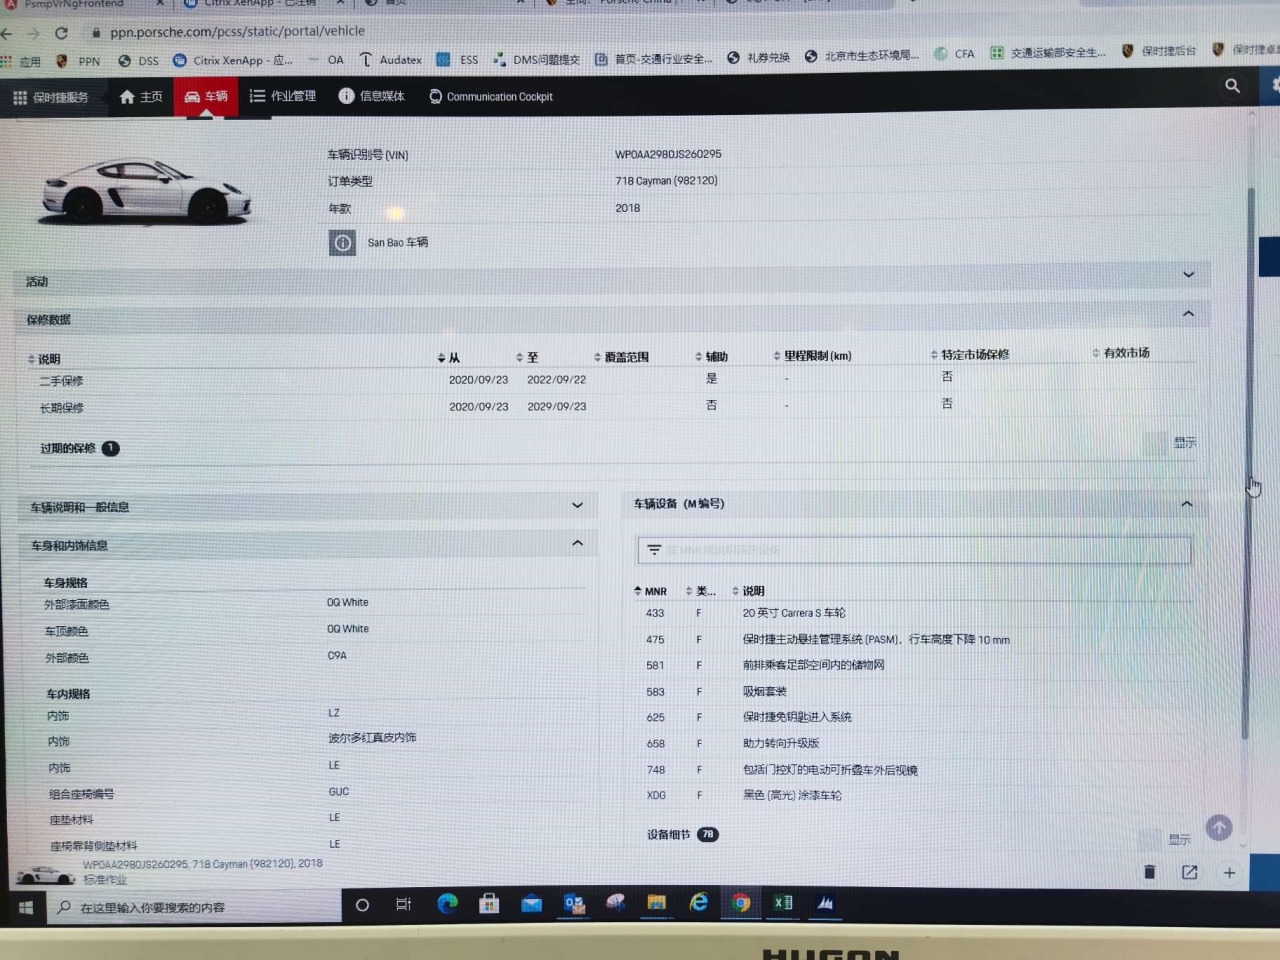Click the browser forward arrow

pyautogui.click(x=33, y=33)
